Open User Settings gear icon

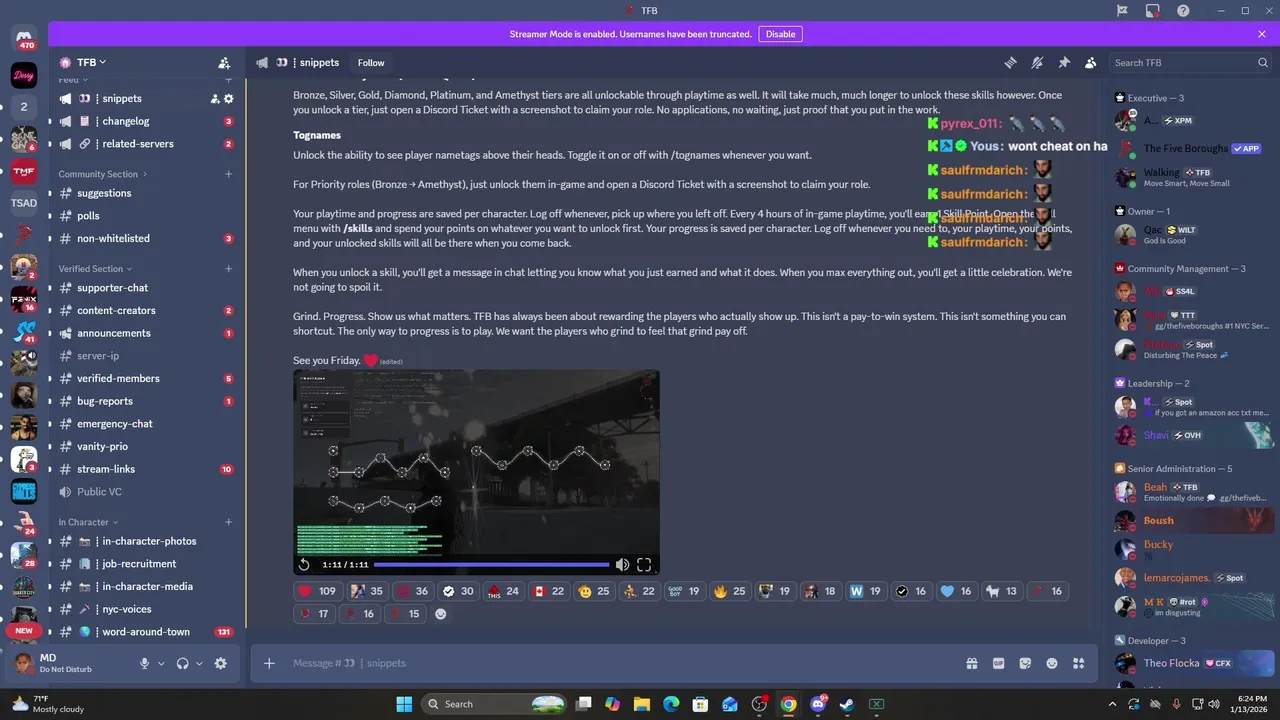pyautogui.click(x=220, y=663)
